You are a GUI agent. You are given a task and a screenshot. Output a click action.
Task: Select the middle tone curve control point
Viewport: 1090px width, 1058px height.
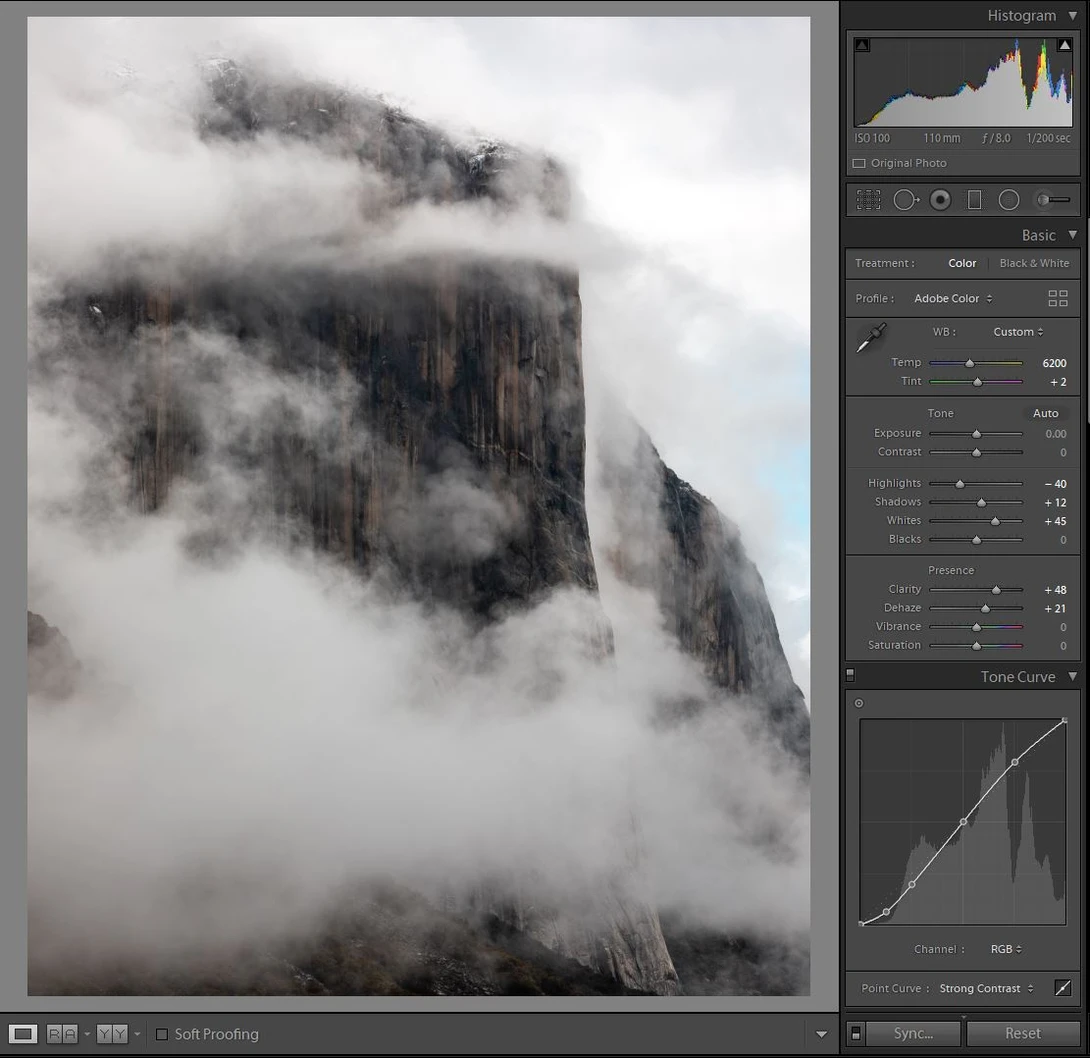click(x=963, y=822)
